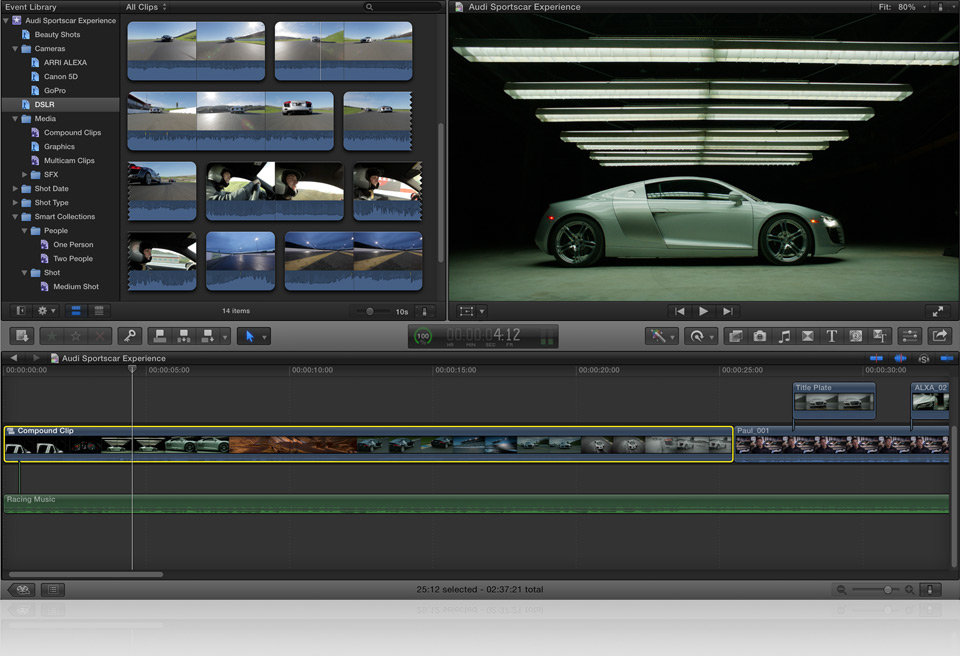Show the Music and Sound browser
The height and width of the screenshot is (656, 960).
tap(784, 336)
